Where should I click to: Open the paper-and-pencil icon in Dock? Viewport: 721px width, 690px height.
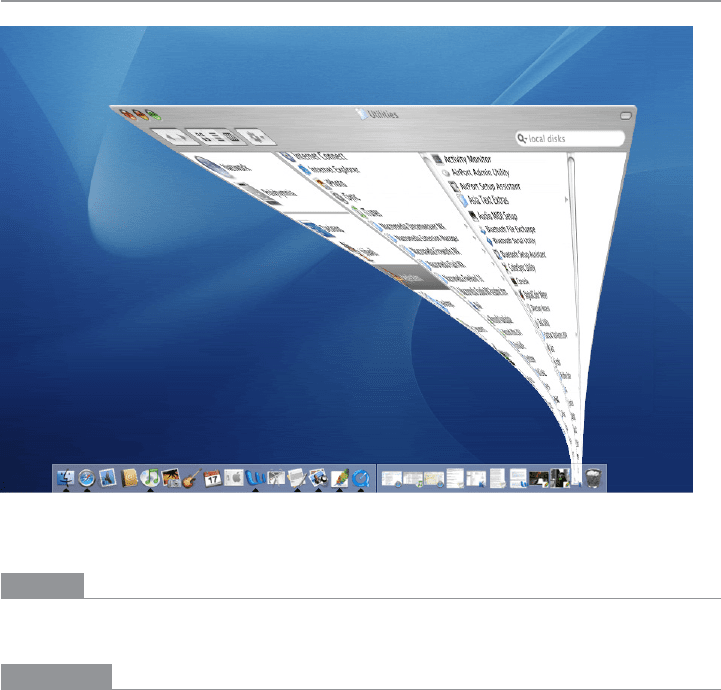[297, 478]
